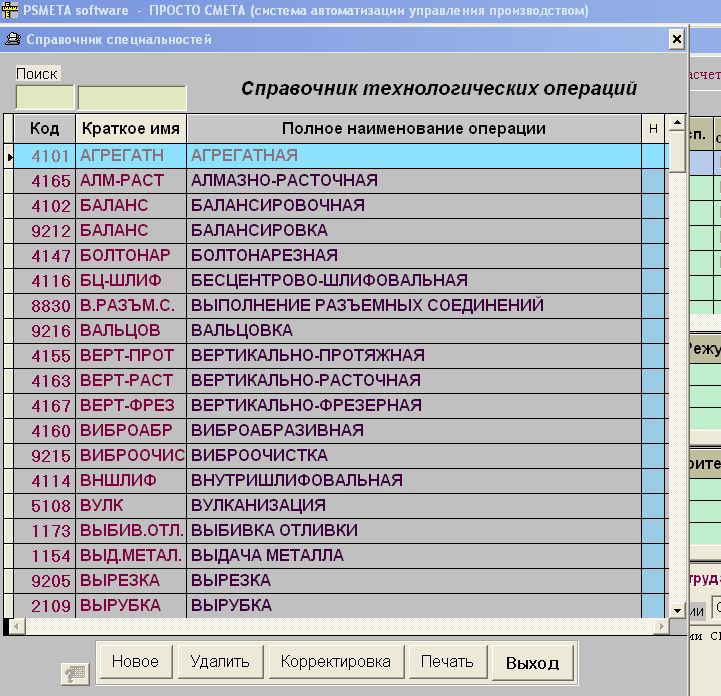This screenshot has height=696, width=721.
Task: Close the Справочник специальностей window
Action: [x=676, y=39]
